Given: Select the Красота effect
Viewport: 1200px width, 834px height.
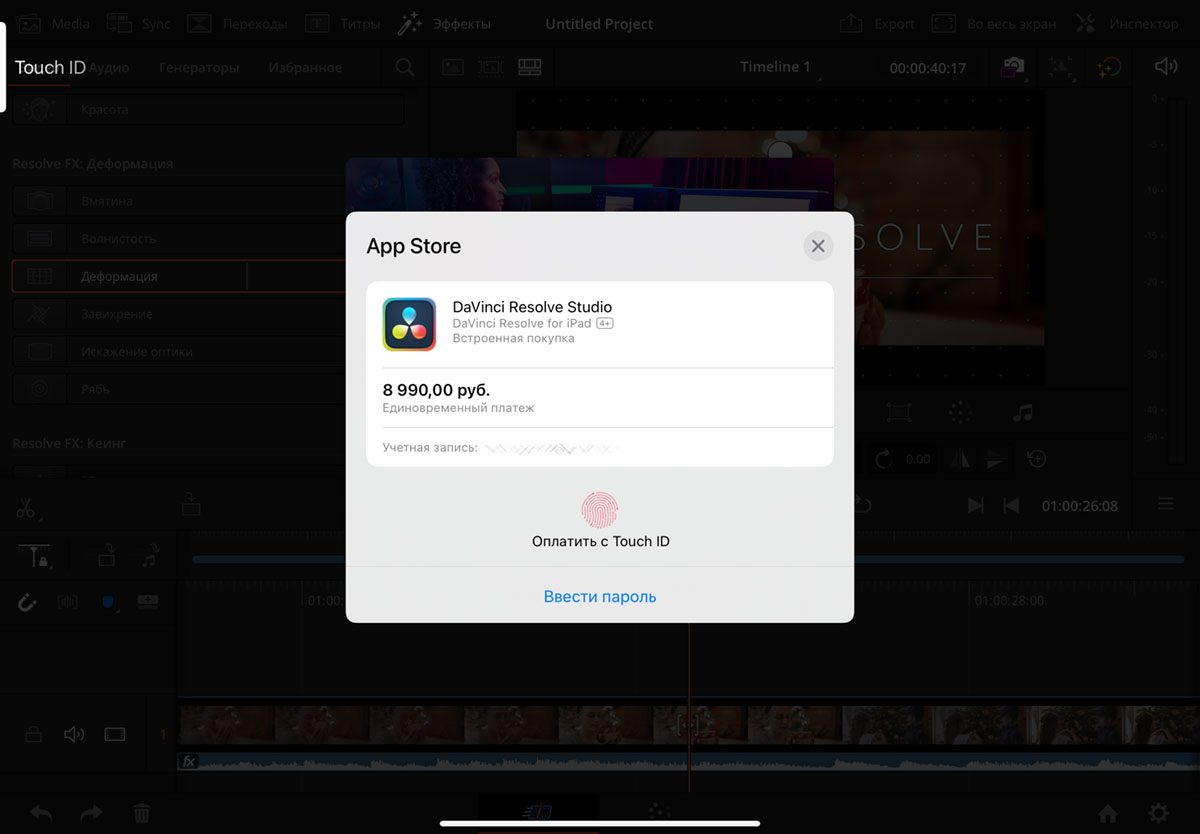Looking at the screenshot, I should [208, 109].
